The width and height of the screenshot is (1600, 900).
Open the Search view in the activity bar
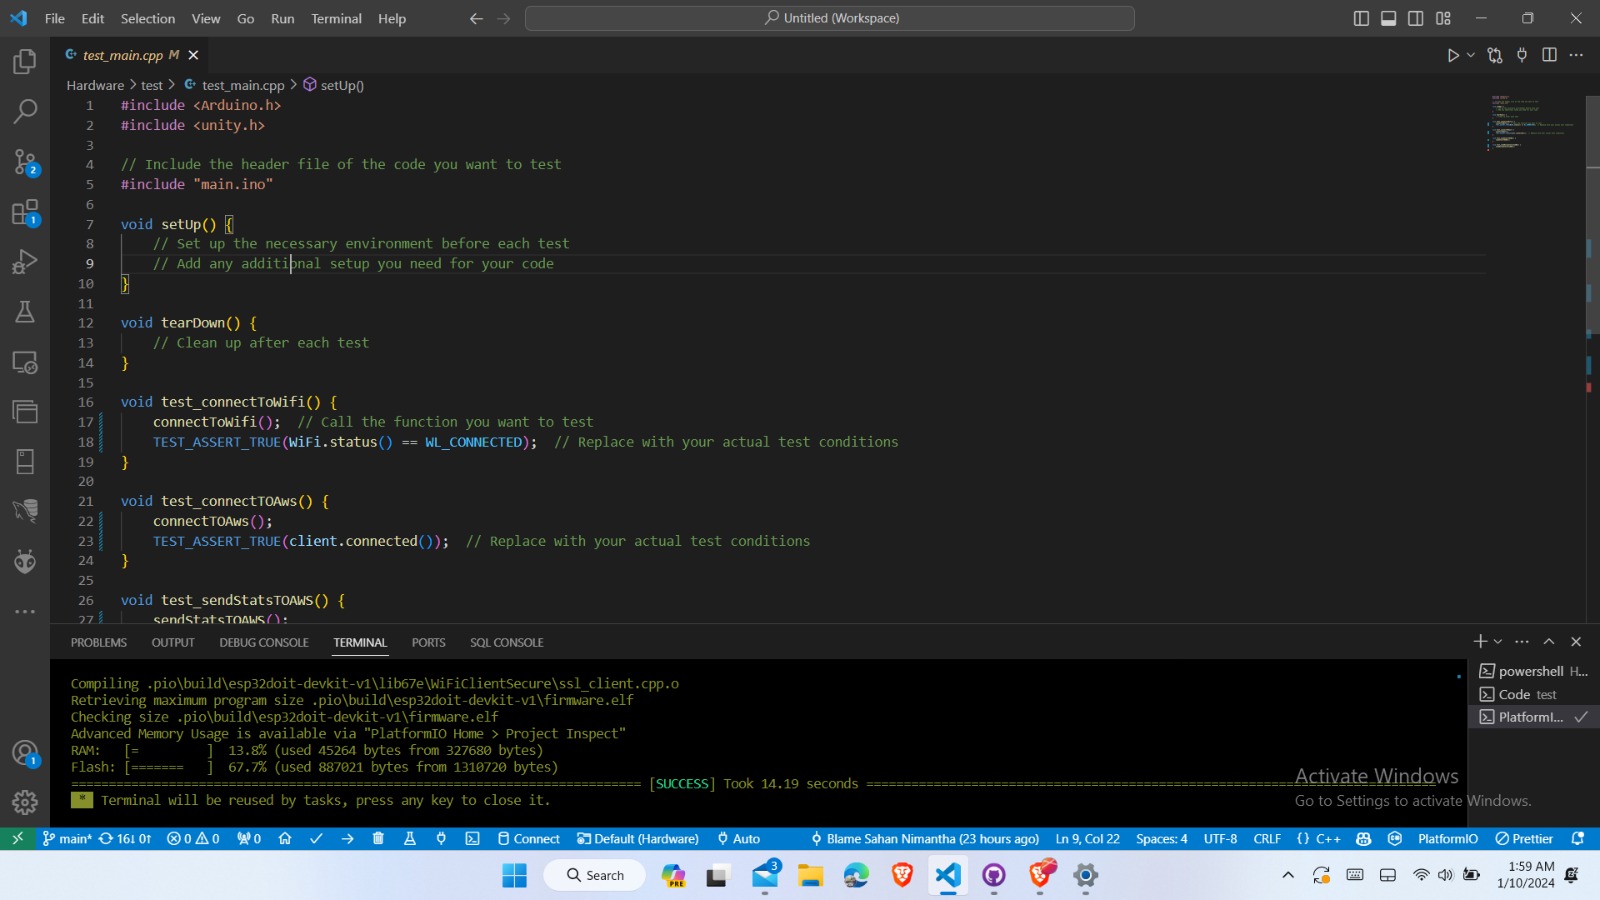tap(25, 111)
